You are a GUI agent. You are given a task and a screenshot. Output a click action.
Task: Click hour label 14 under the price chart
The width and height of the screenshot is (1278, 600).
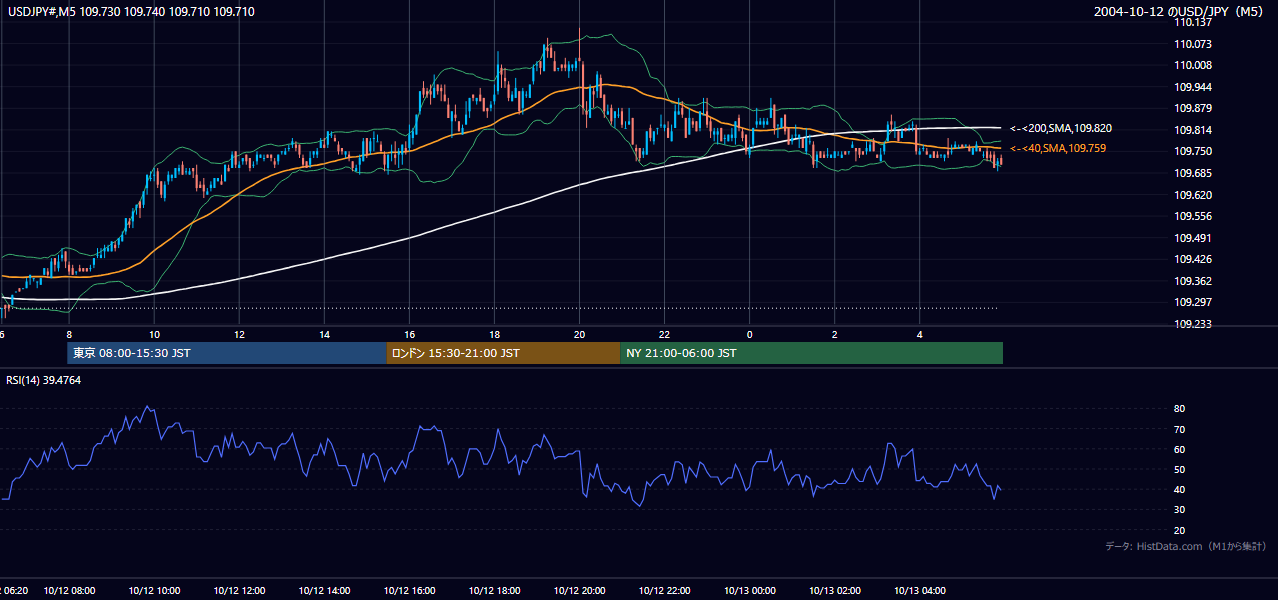click(x=324, y=335)
